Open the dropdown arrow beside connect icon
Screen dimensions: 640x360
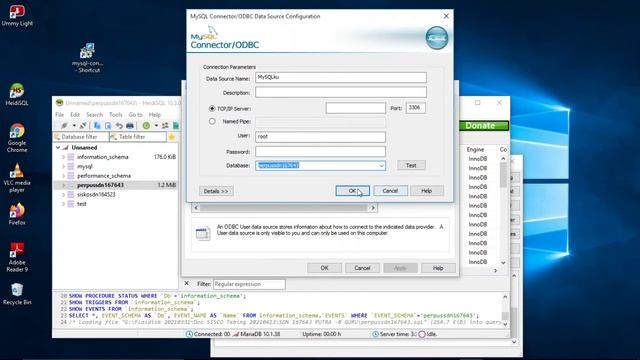click(x=74, y=126)
